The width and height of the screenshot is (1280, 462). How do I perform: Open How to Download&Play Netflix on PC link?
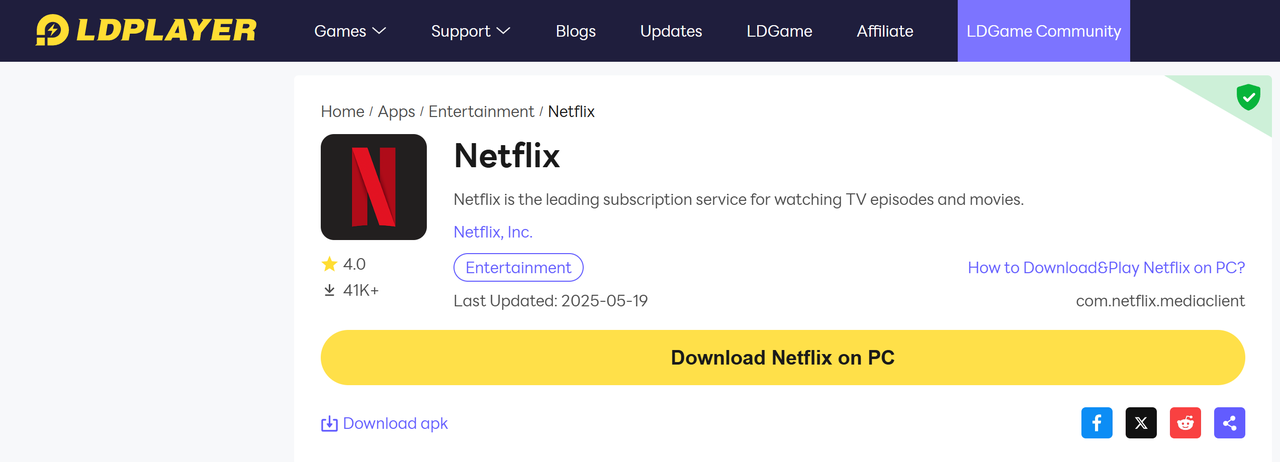(1106, 267)
